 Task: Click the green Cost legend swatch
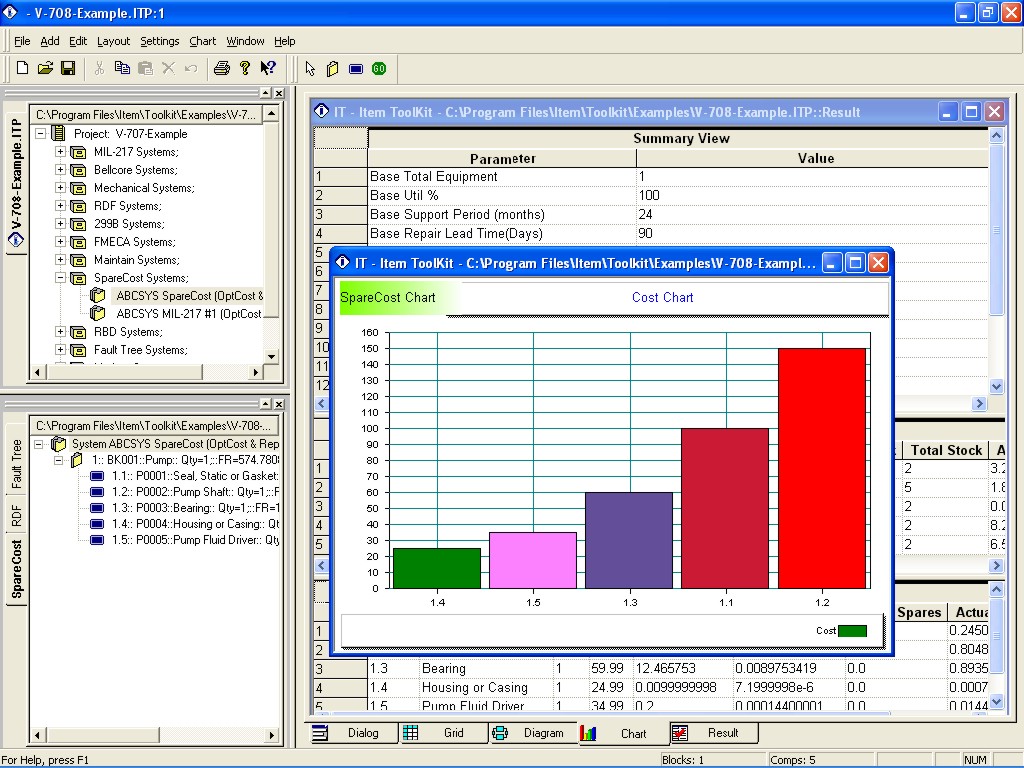pos(852,631)
